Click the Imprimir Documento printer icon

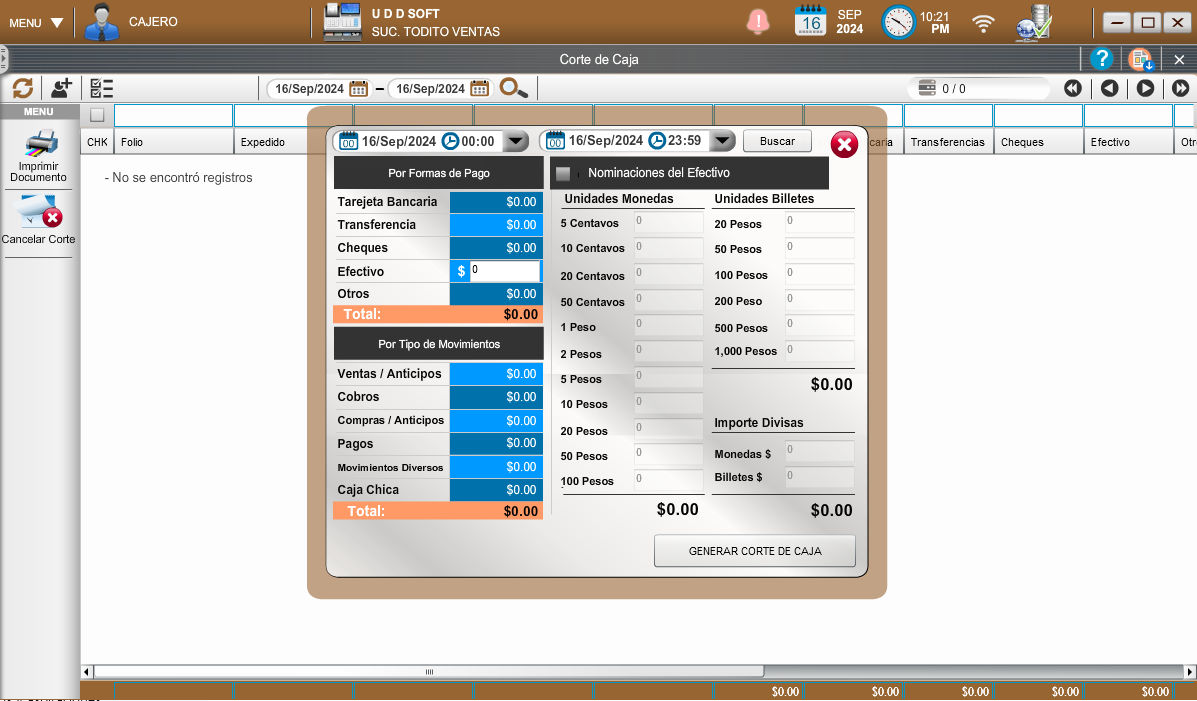[40, 145]
